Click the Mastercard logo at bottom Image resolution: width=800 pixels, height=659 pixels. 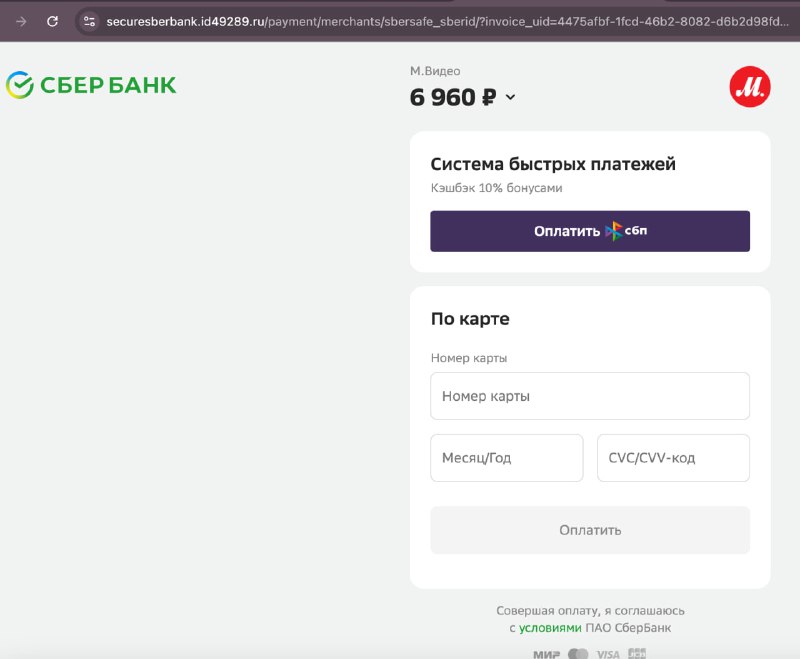[578, 653]
